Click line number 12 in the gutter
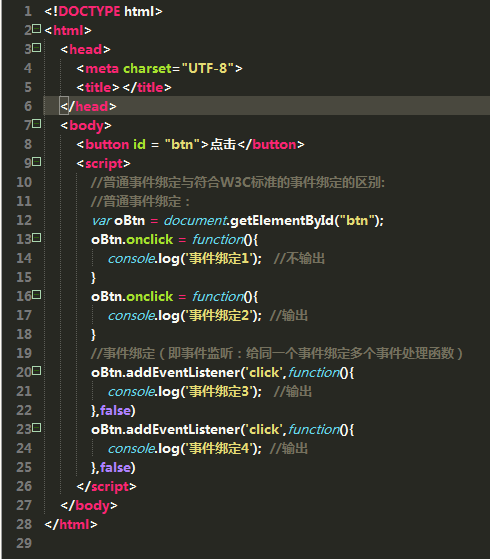Viewport: 490px width, 559px height. (x=24, y=220)
